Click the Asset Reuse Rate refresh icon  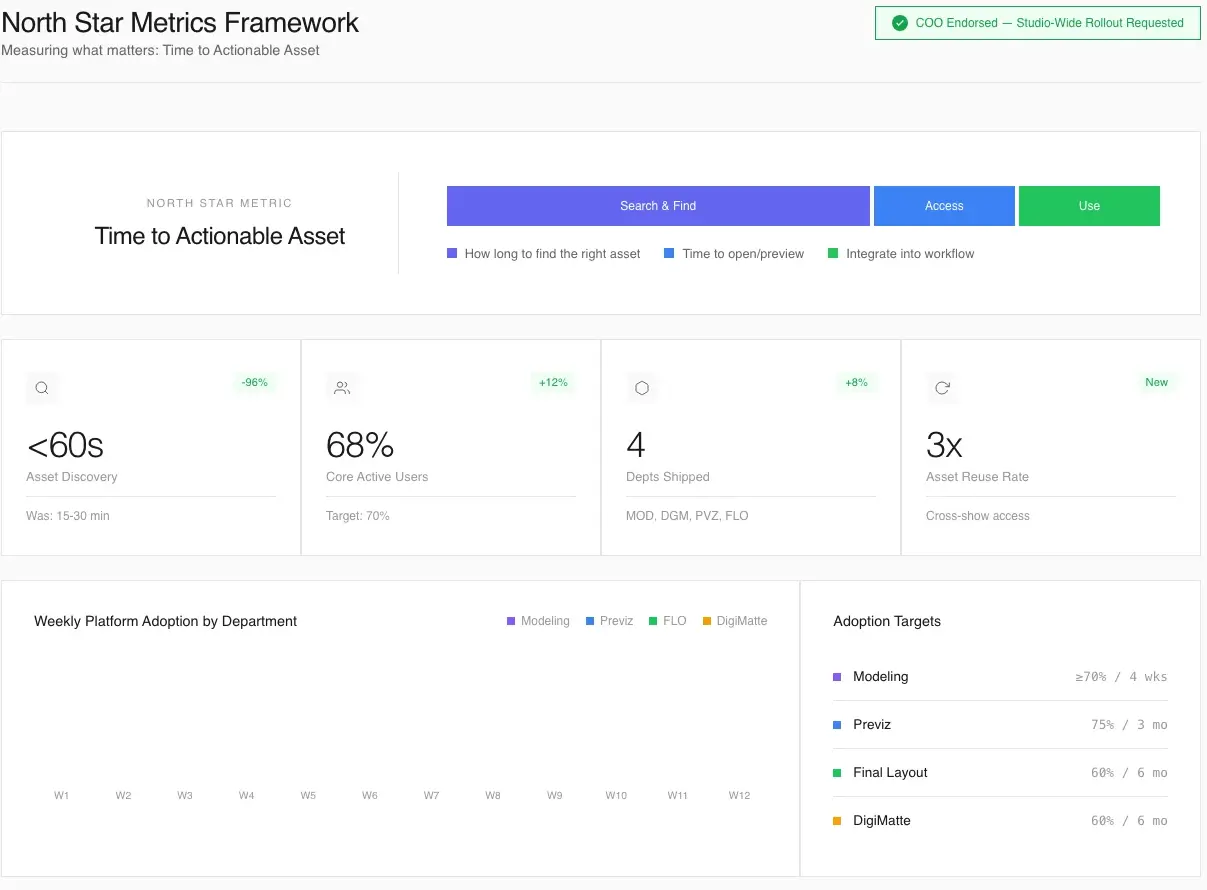coord(942,388)
